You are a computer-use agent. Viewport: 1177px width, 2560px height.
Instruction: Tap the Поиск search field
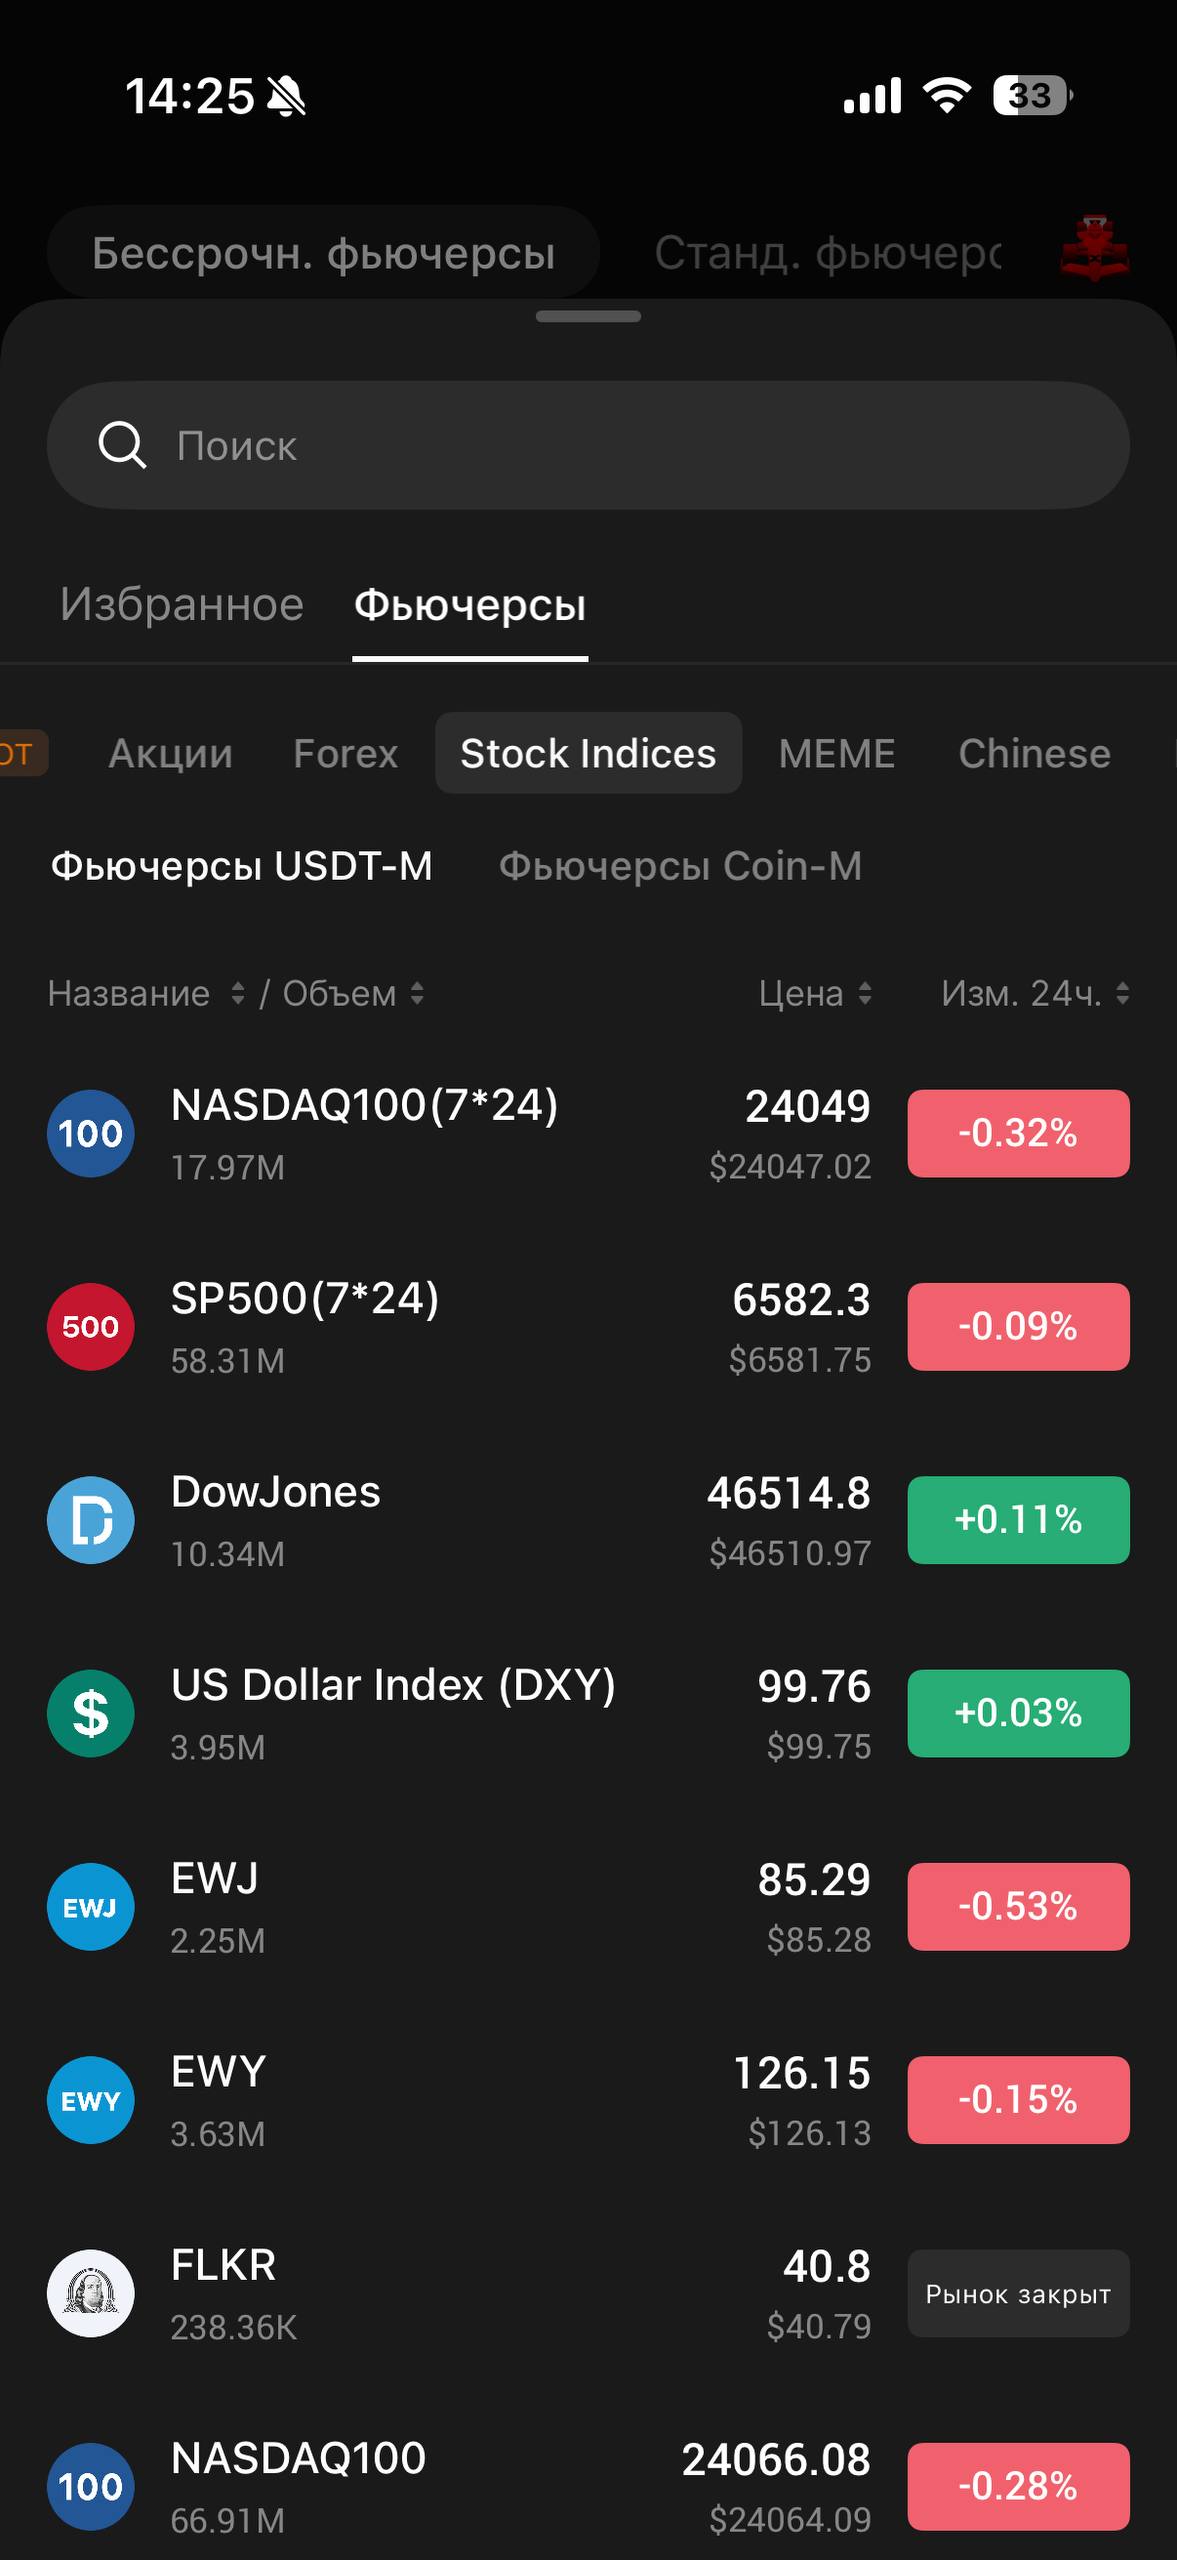point(620,445)
